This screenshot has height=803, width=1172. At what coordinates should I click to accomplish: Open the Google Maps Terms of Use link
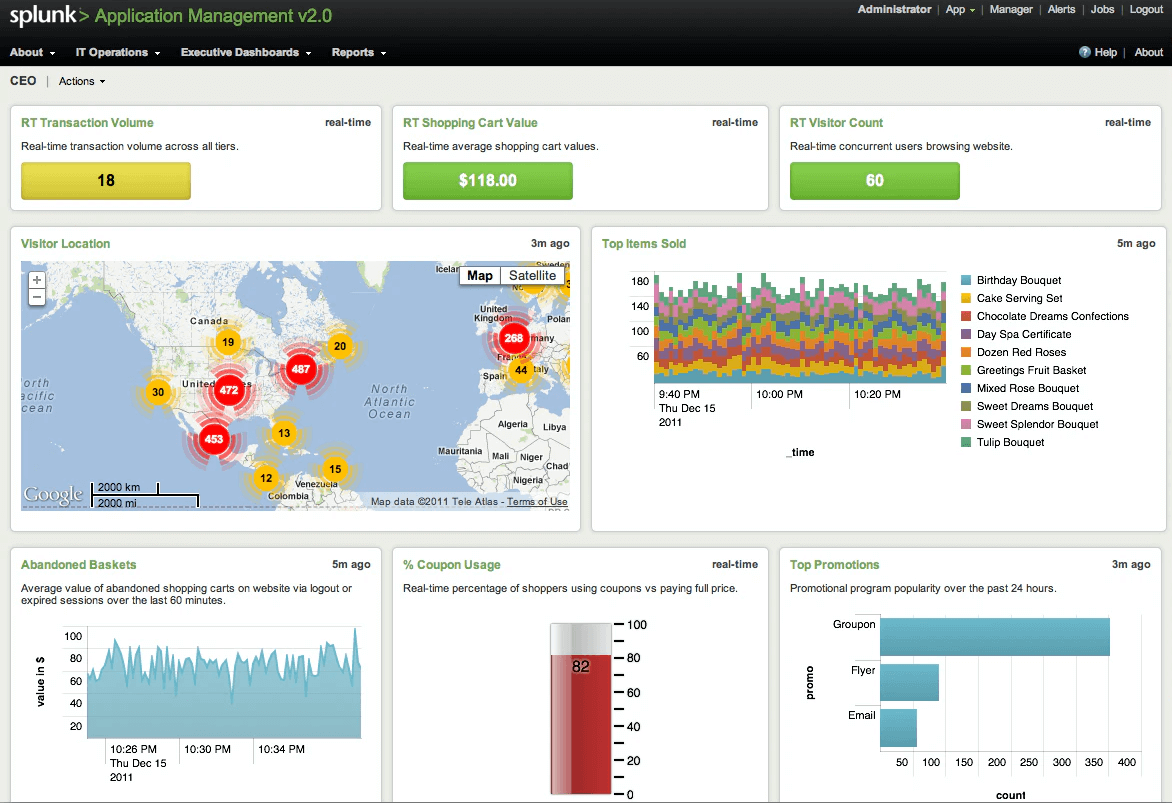click(537, 502)
